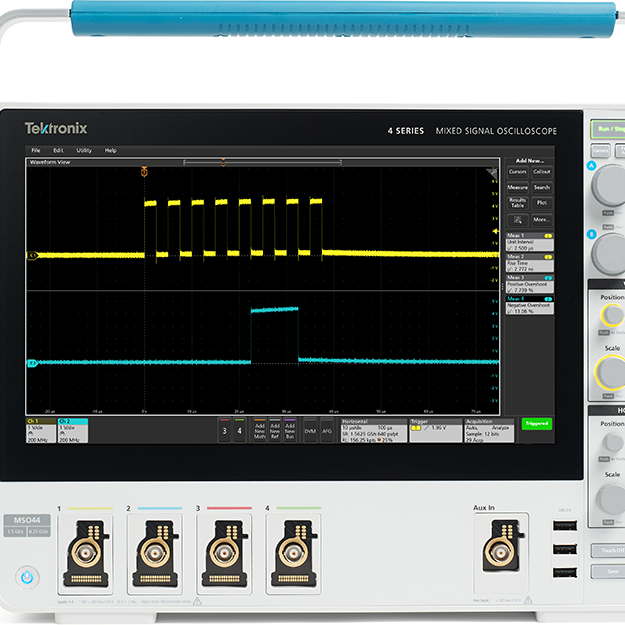Click the zoom box draw icon

(517, 220)
